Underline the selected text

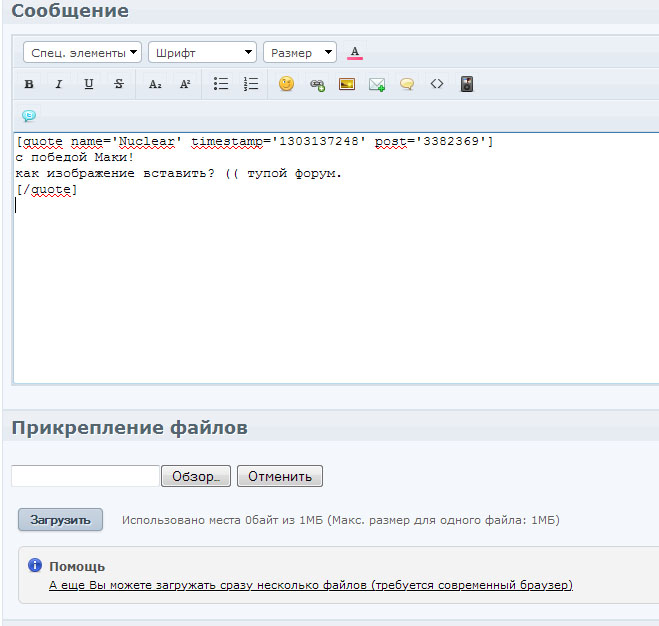(89, 84)
